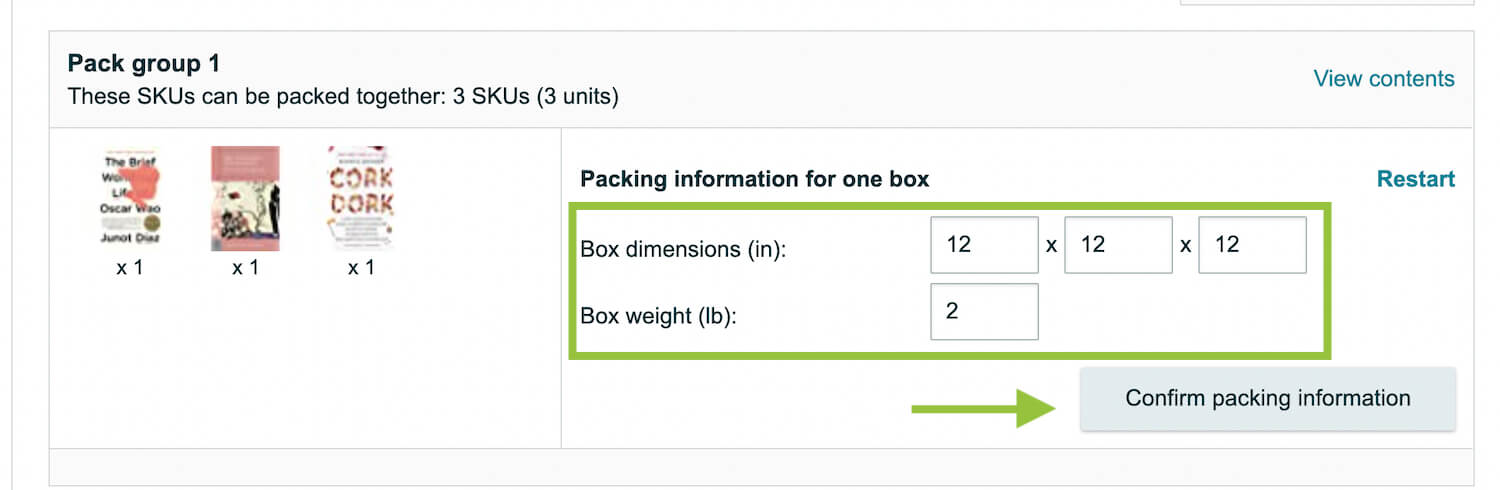Click the x 1 quantity under Oscar Wao
Viewport: 1500px width, 490px height.
[x=130, y=268]
